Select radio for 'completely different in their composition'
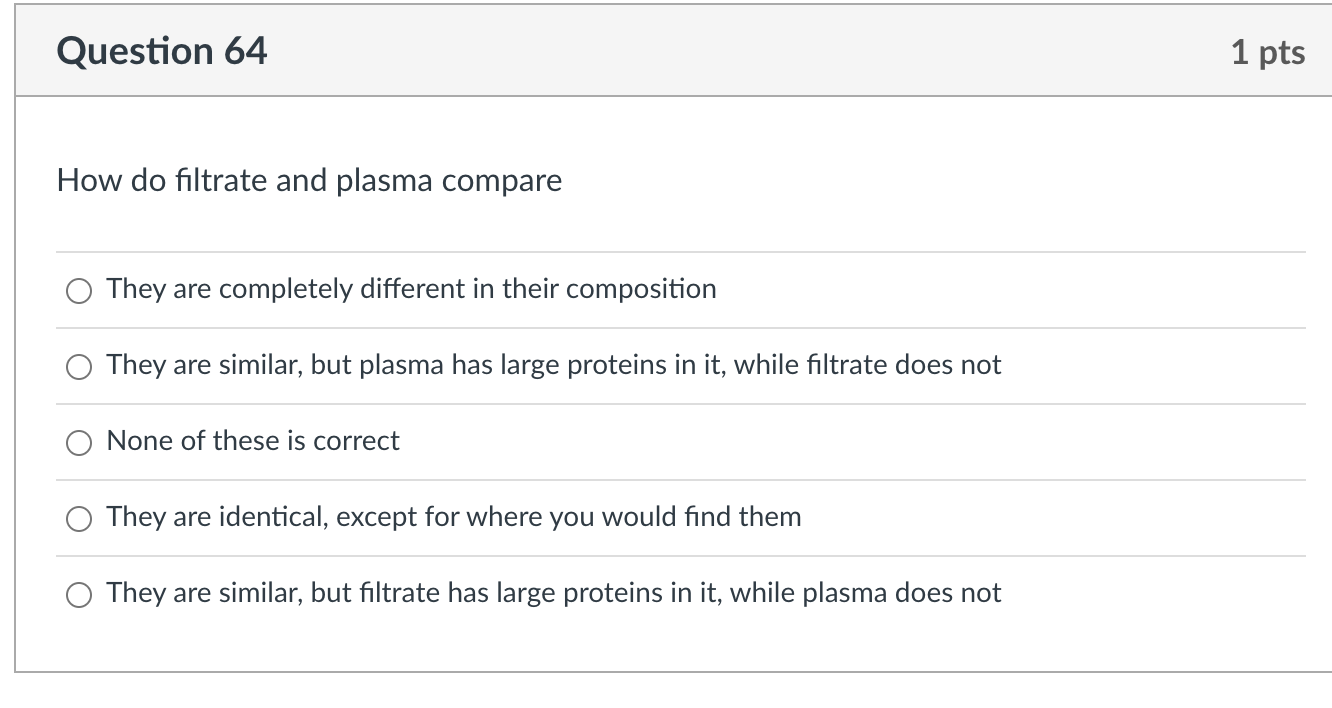Image resolution: width=1332 pixels, height=708 pixels. [79, 291]
